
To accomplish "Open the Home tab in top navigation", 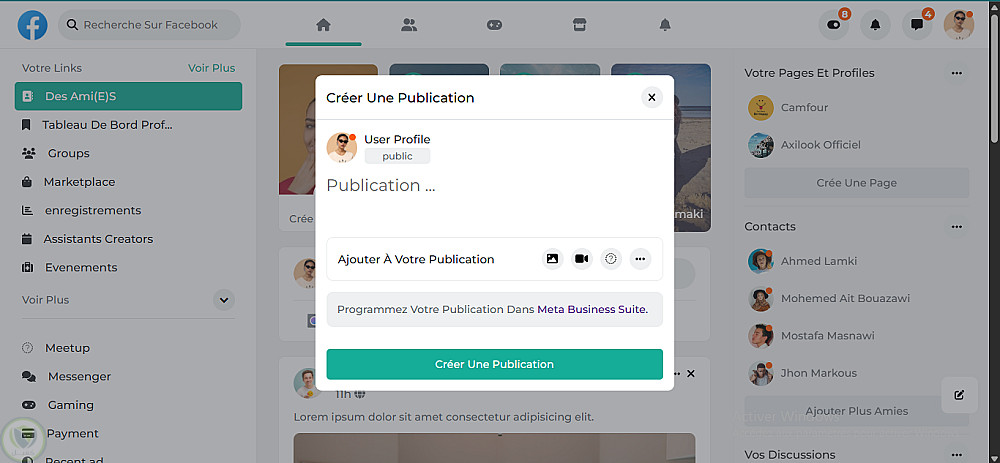I will [323, 25].
